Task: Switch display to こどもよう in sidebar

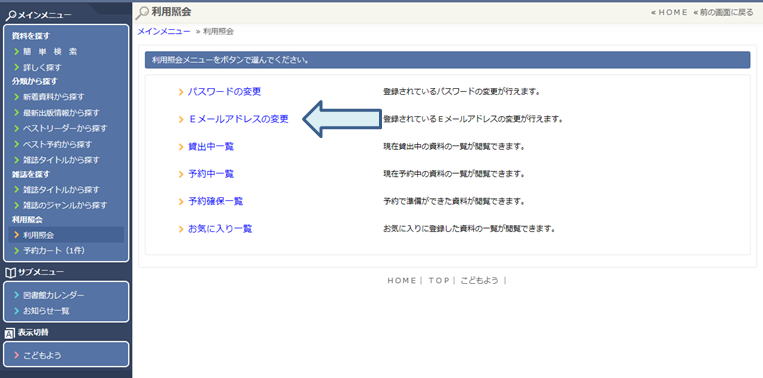Action: point(42,356)
